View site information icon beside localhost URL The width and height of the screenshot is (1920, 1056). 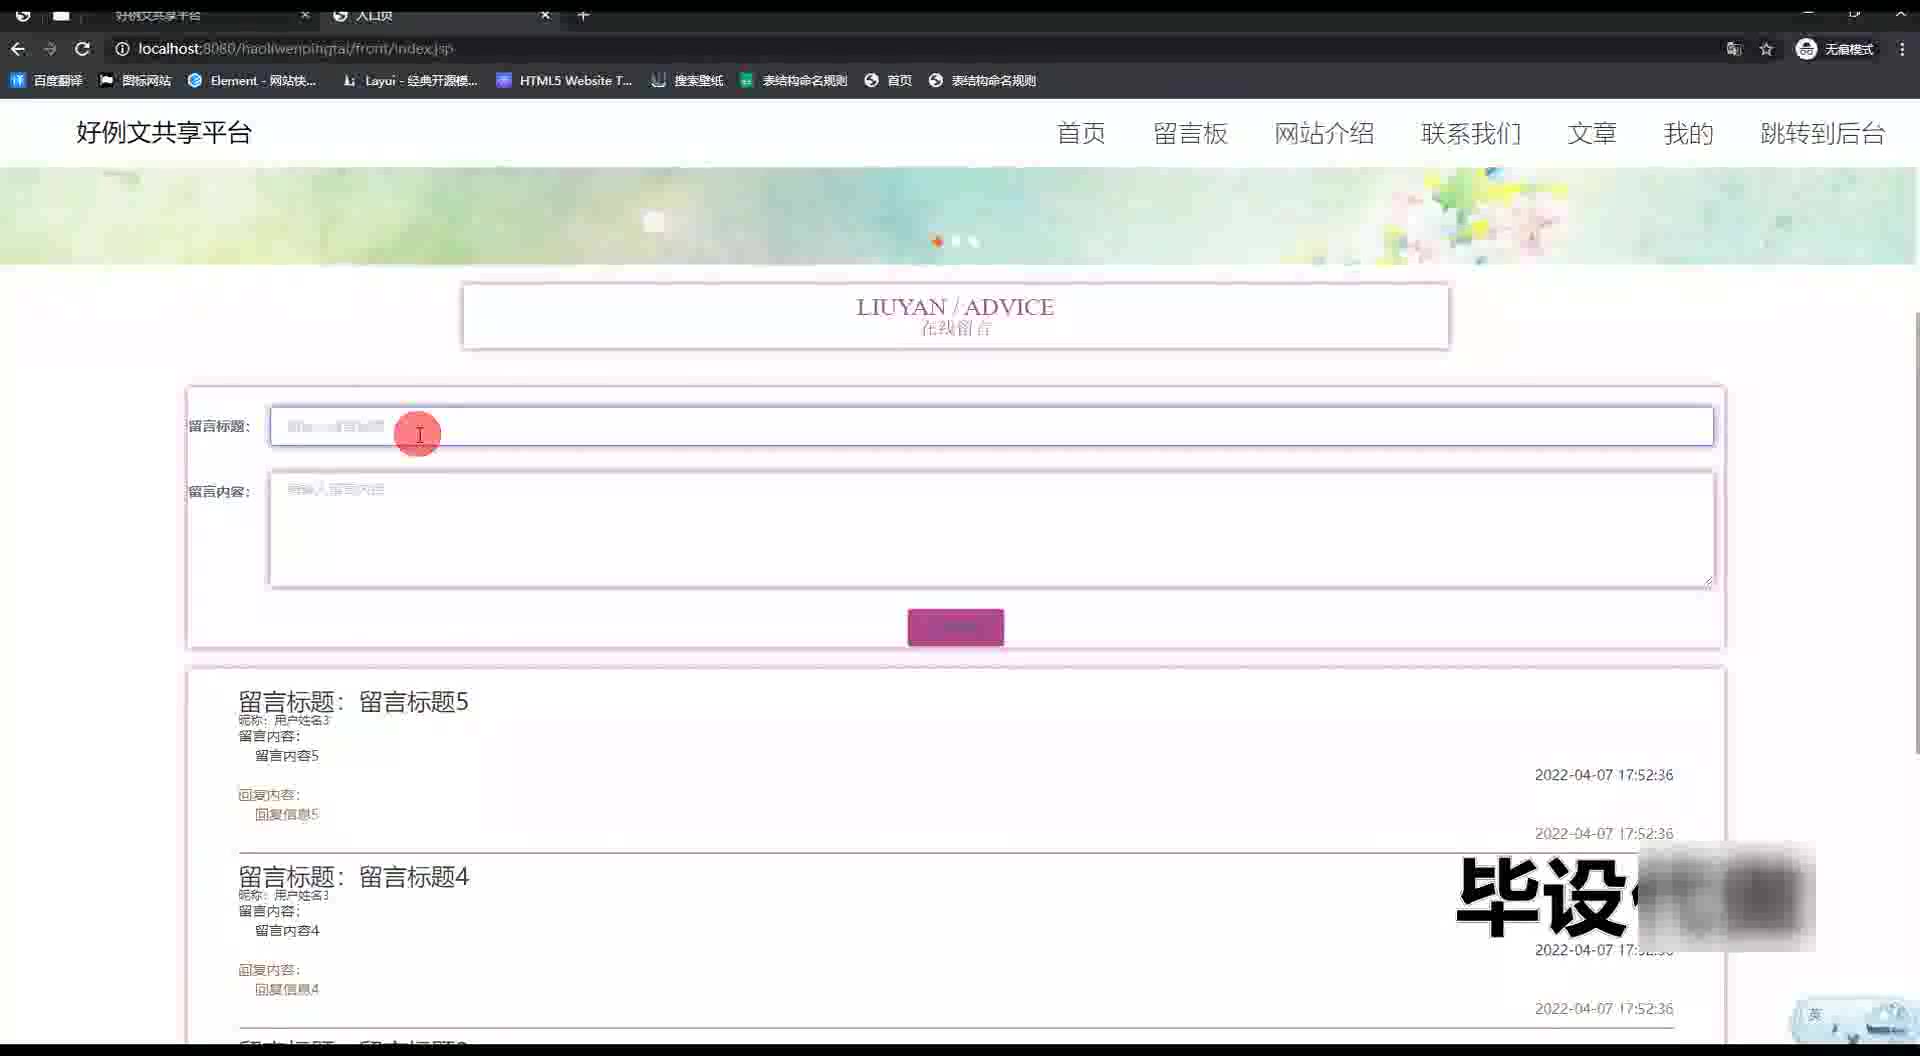122,48
